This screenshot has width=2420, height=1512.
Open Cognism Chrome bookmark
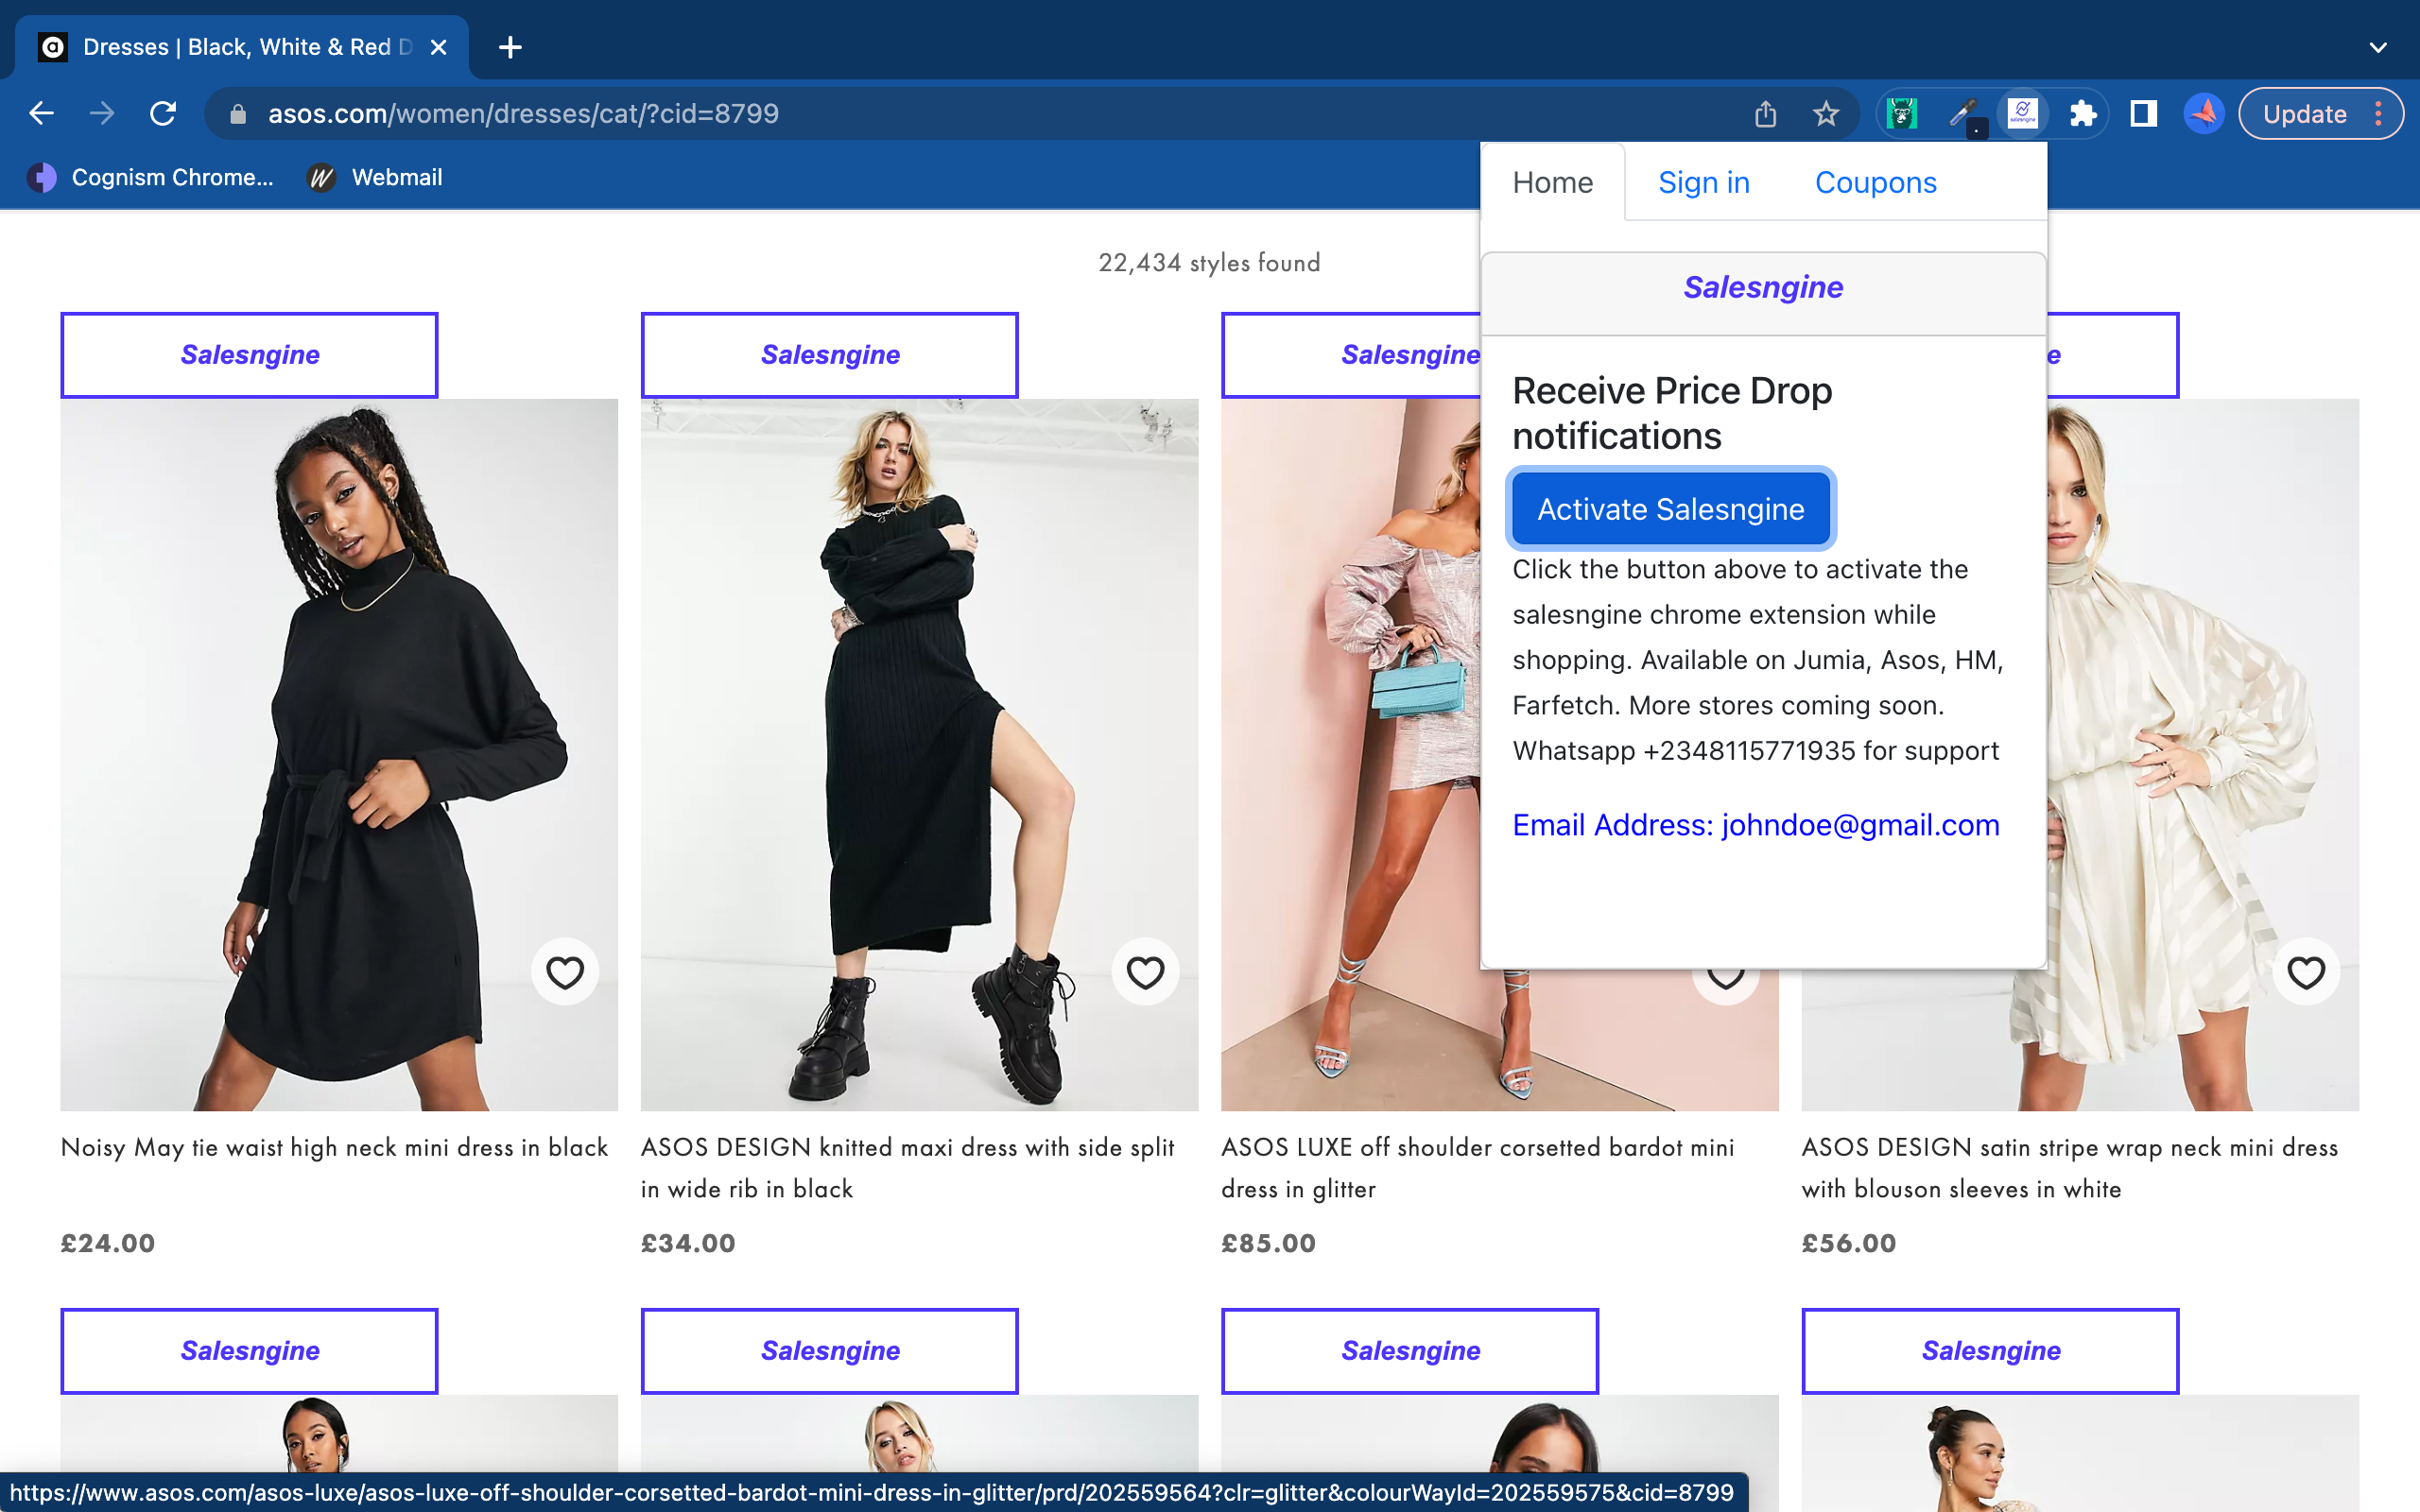pos(150,177)
